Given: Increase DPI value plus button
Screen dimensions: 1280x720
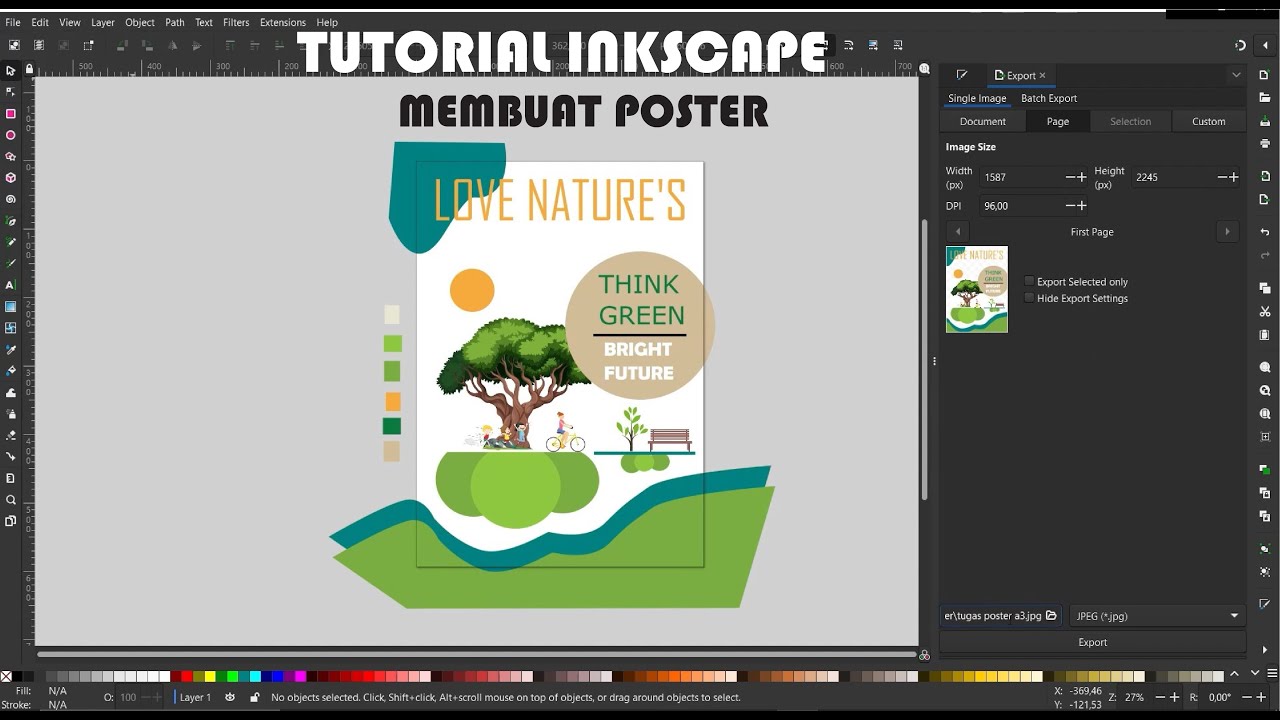Looking at the screenshot, I should click(x=1082, y=206).
